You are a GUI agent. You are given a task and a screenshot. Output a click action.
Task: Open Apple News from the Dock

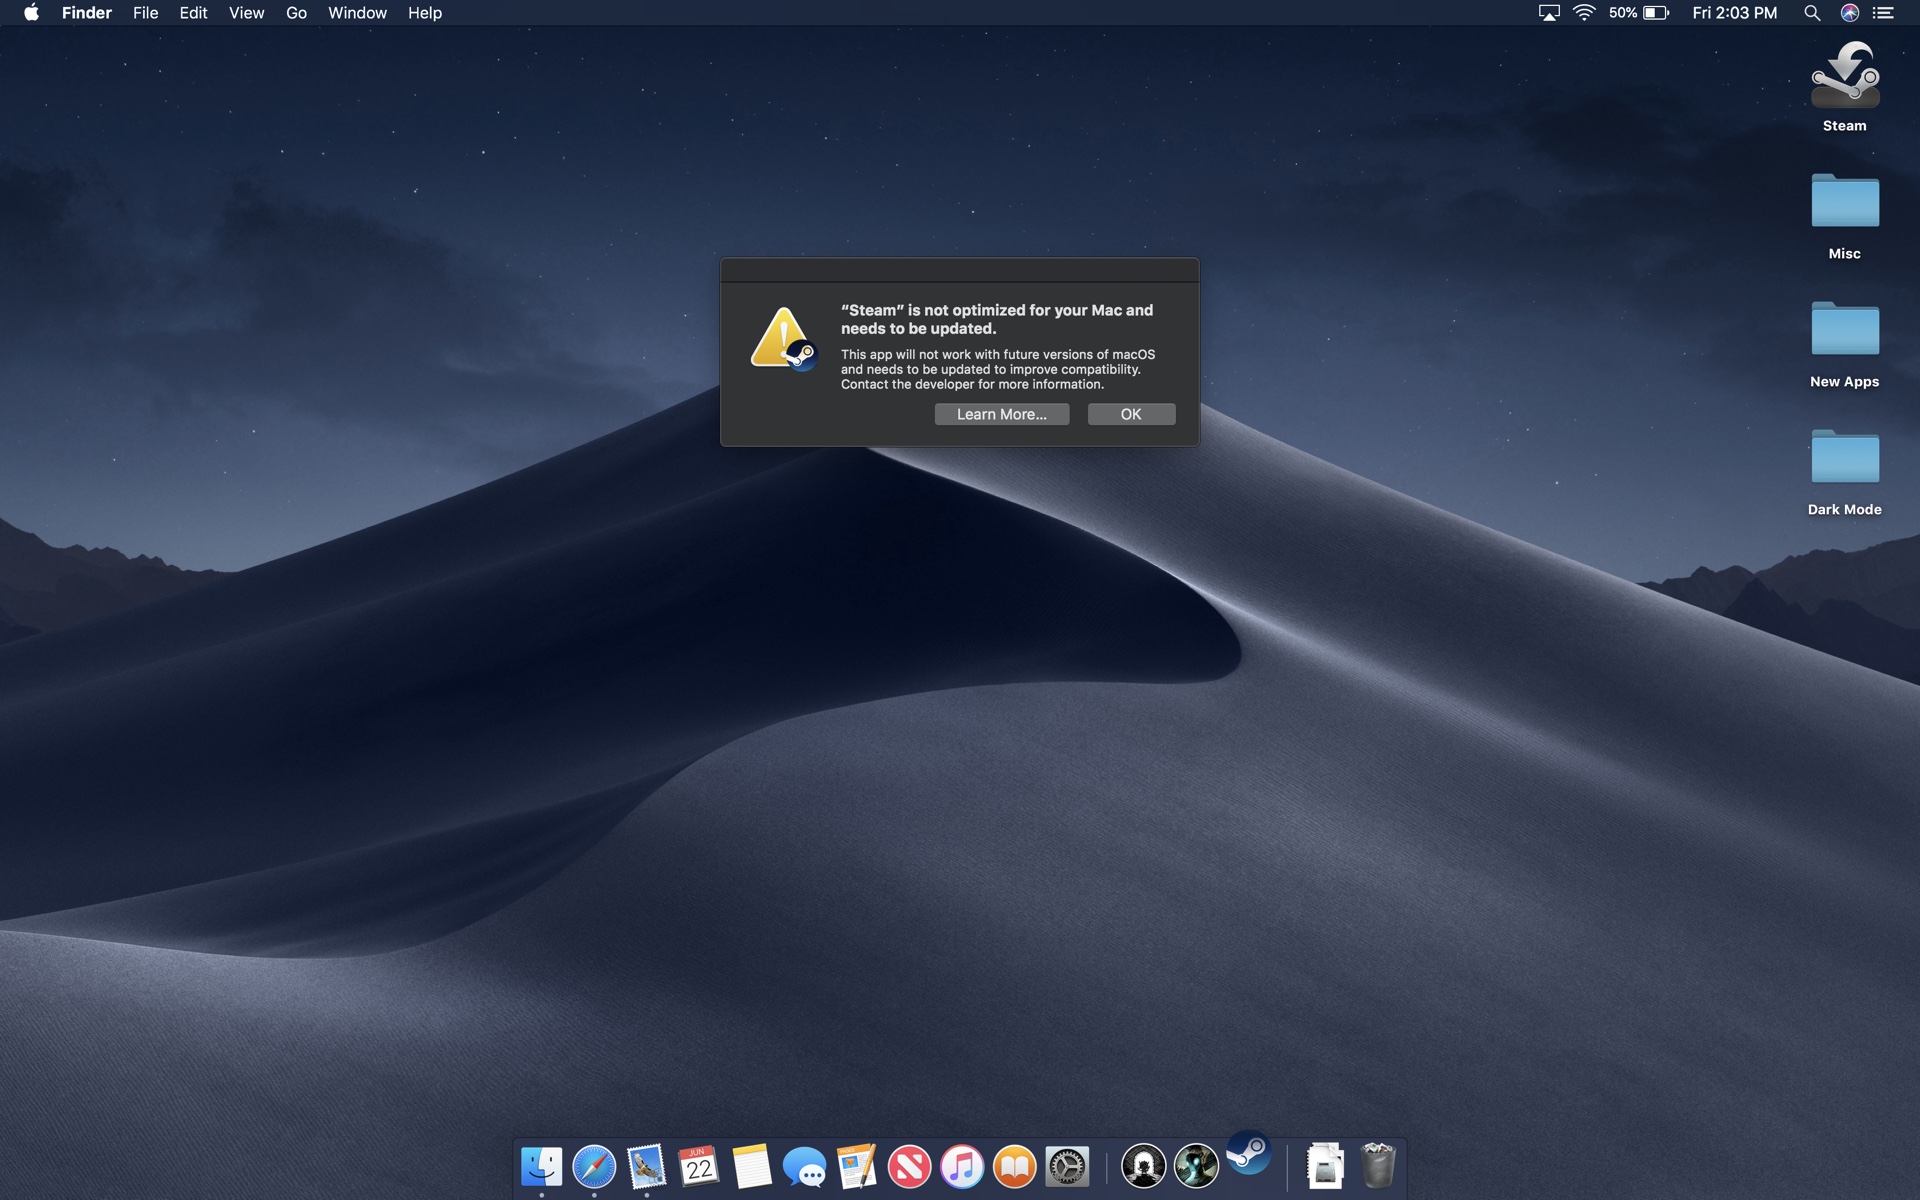click(910, 1166)
